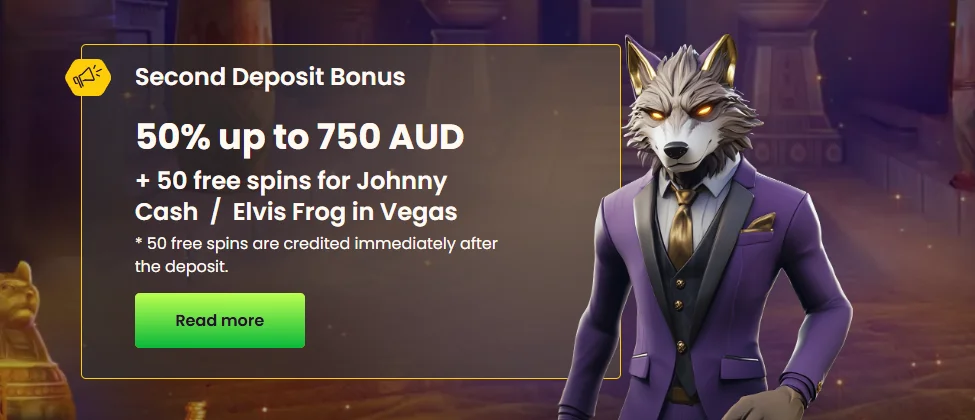Image resolution: width=975 pixels, height=420 pixels.
Task: Select the Second Deposit Bonus heading
Action: point(270,77)
